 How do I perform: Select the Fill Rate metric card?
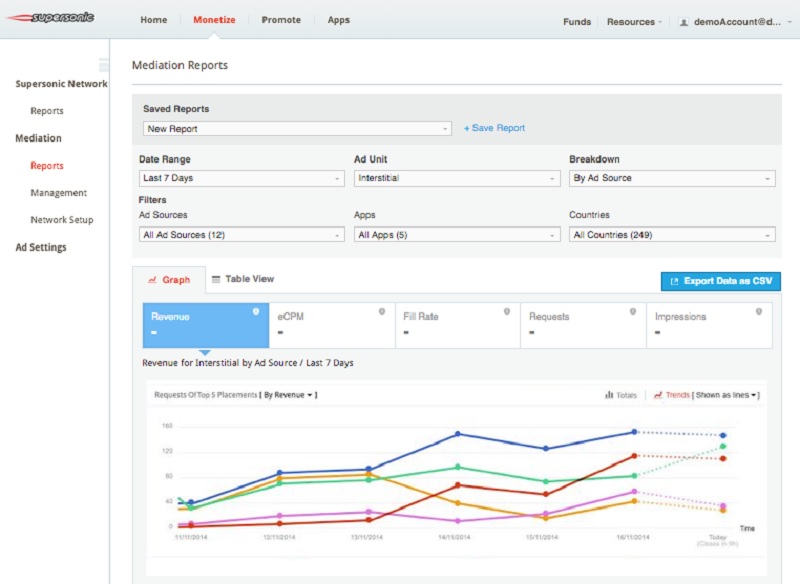[458, 325]
